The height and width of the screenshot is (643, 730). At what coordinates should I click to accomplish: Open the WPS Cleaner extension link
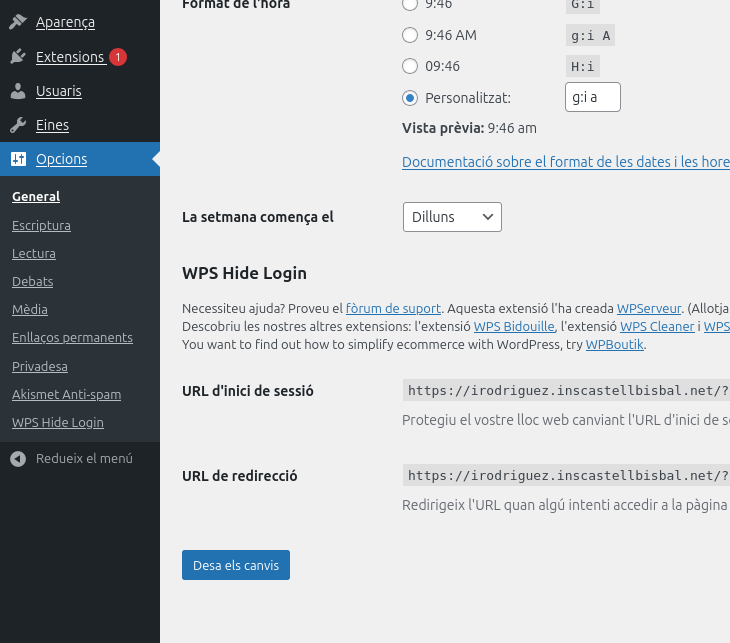pyautogui.click(x=657, y=327)
